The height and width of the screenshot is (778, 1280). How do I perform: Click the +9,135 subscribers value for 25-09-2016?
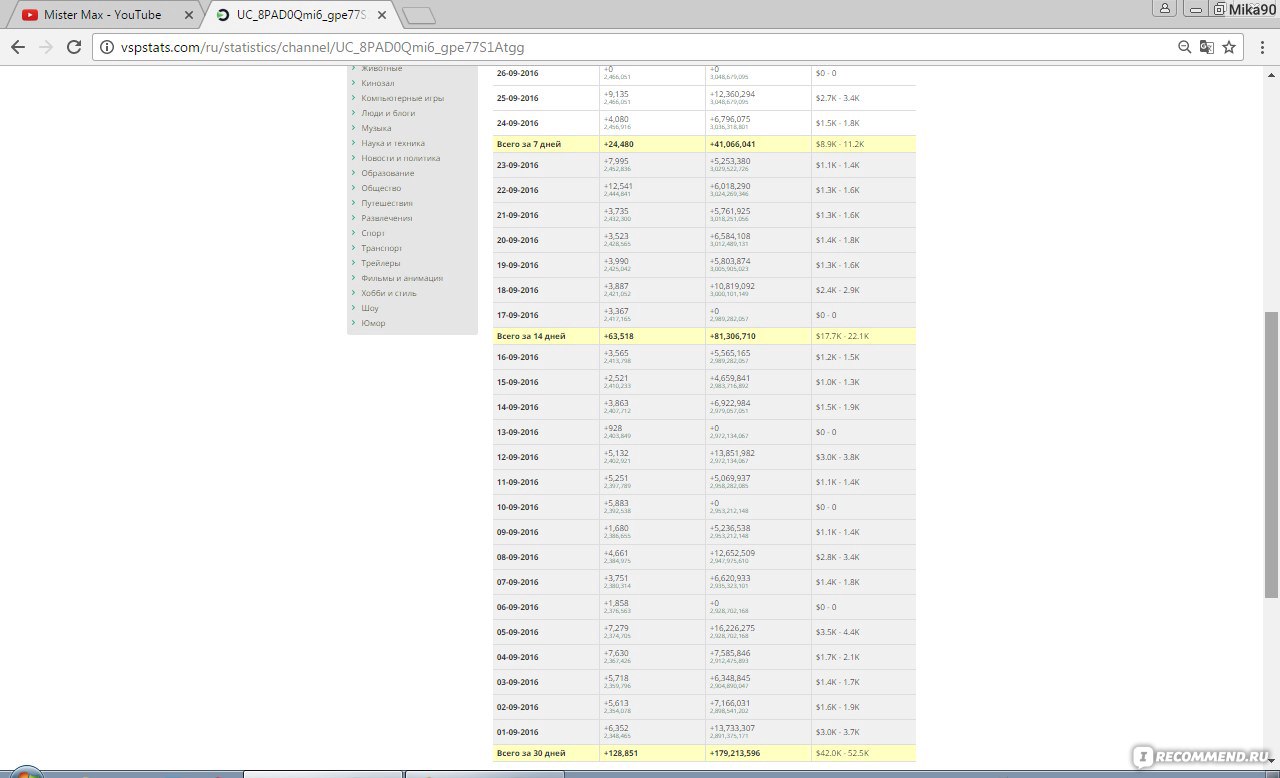(617, 94)
